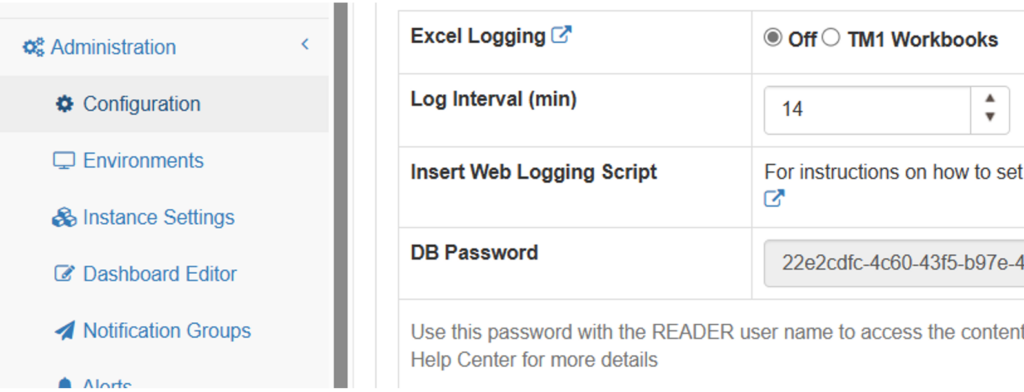Screen dimensions: 1024x392
Task: Click the Dashboard Editor pencil icon
Action: 64,274
